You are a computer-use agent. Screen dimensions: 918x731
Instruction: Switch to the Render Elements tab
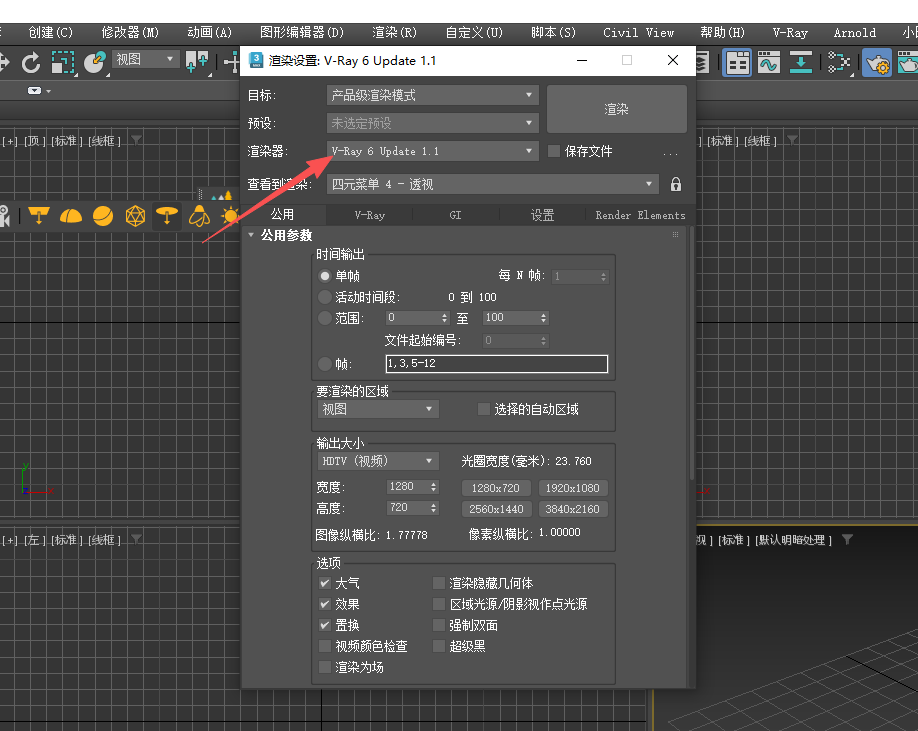640,215
